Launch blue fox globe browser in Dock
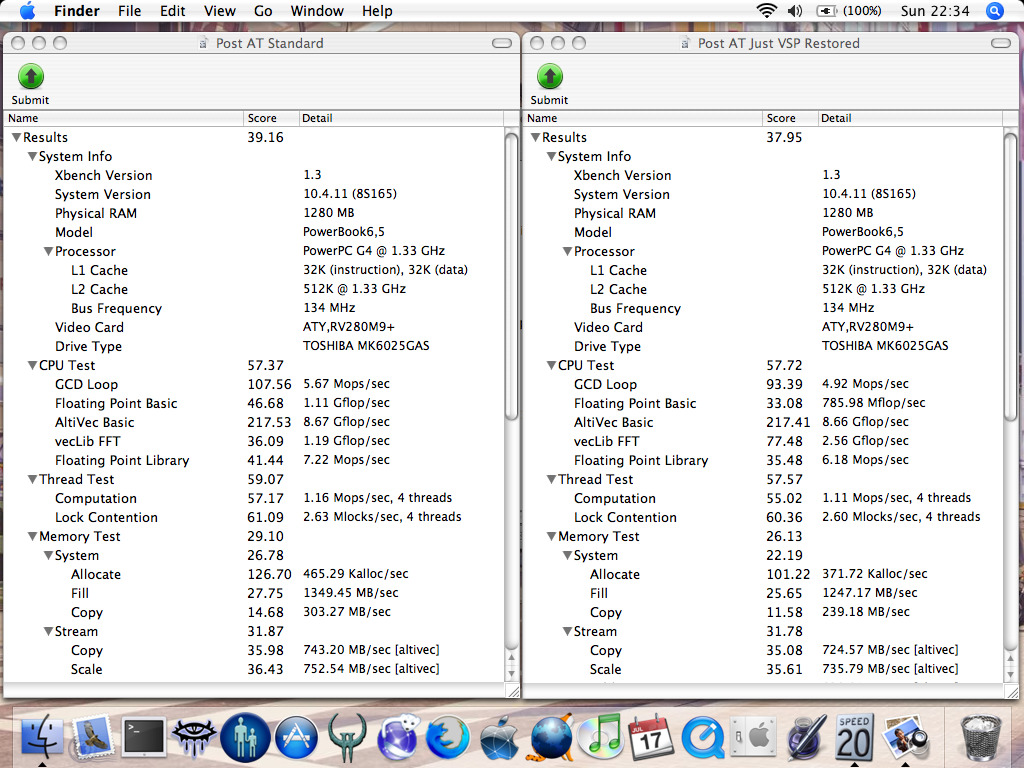Screen dimensions: 1024x768 (x=448, y=738)
